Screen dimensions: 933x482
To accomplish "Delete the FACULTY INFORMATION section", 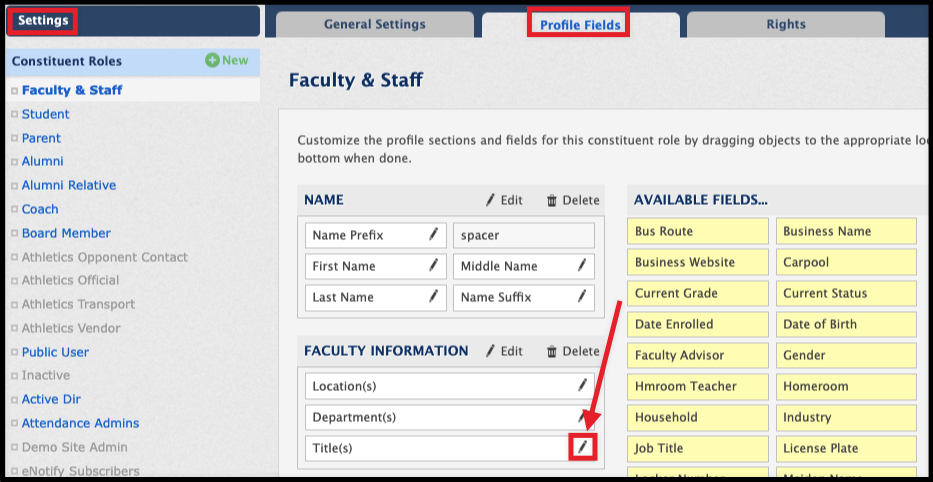I will [572, 351].
